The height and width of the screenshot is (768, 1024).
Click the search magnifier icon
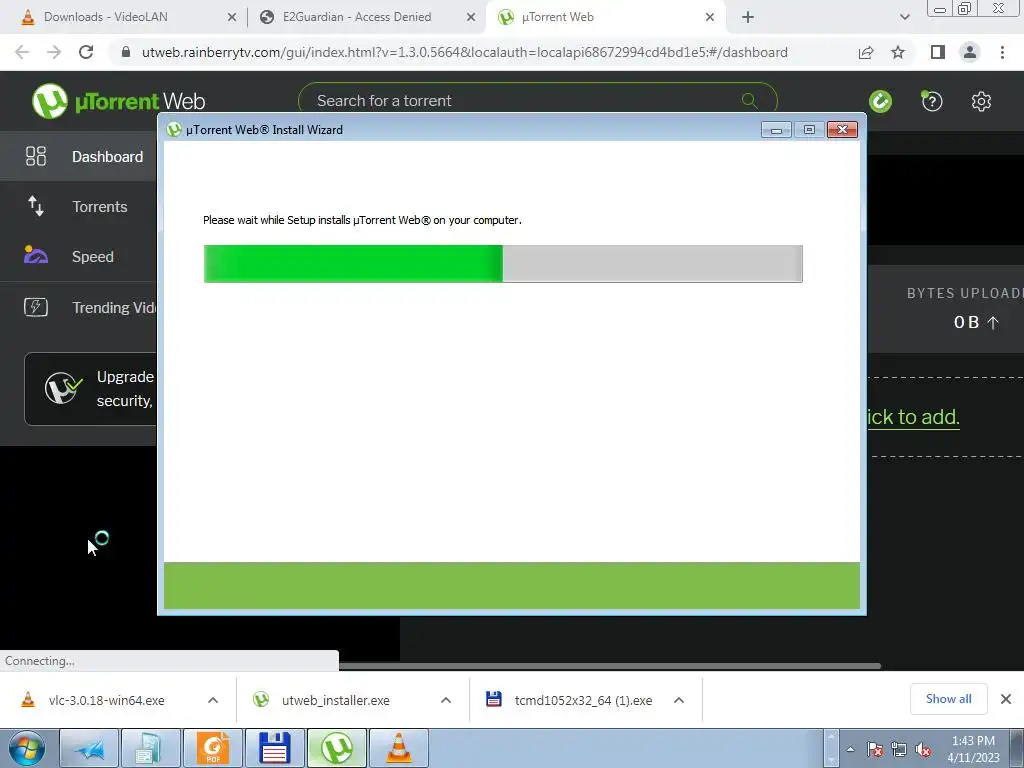[750, 101]
